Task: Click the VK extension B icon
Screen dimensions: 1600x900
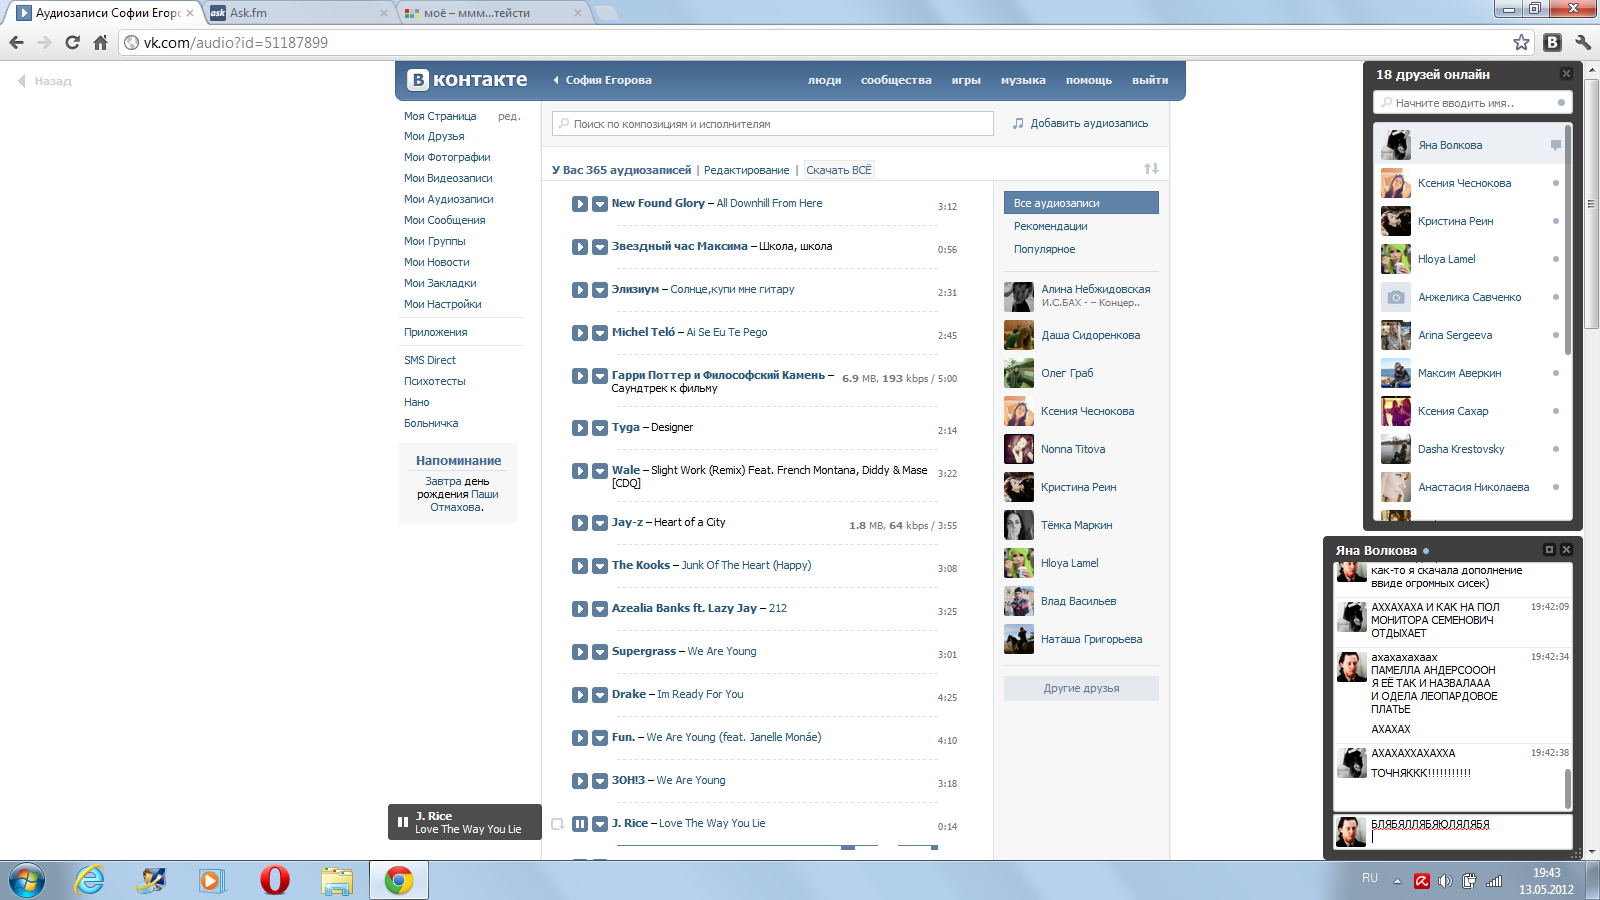Action: [1552, 42]
